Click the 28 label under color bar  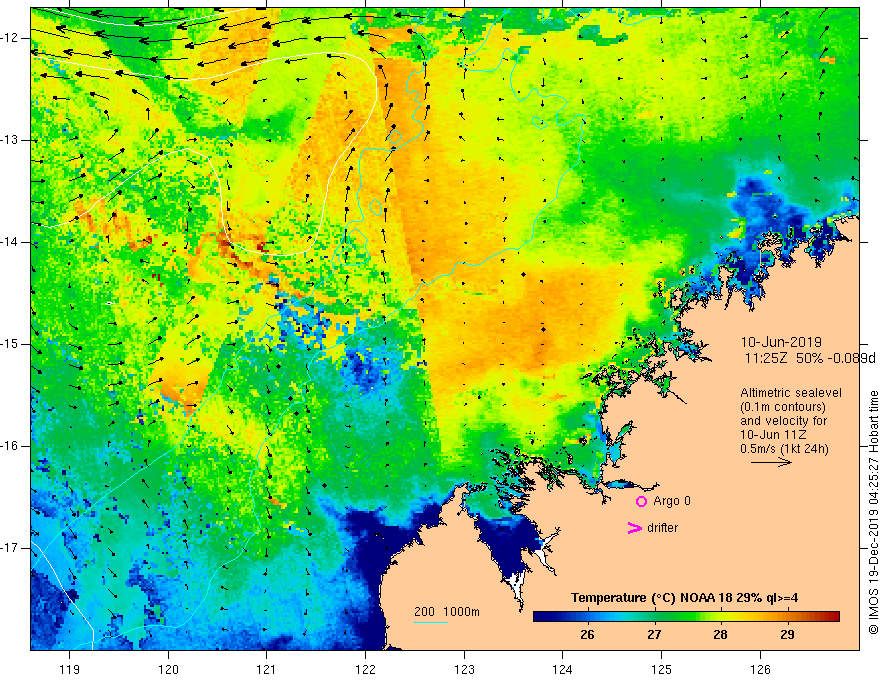[x=720, y=635]
